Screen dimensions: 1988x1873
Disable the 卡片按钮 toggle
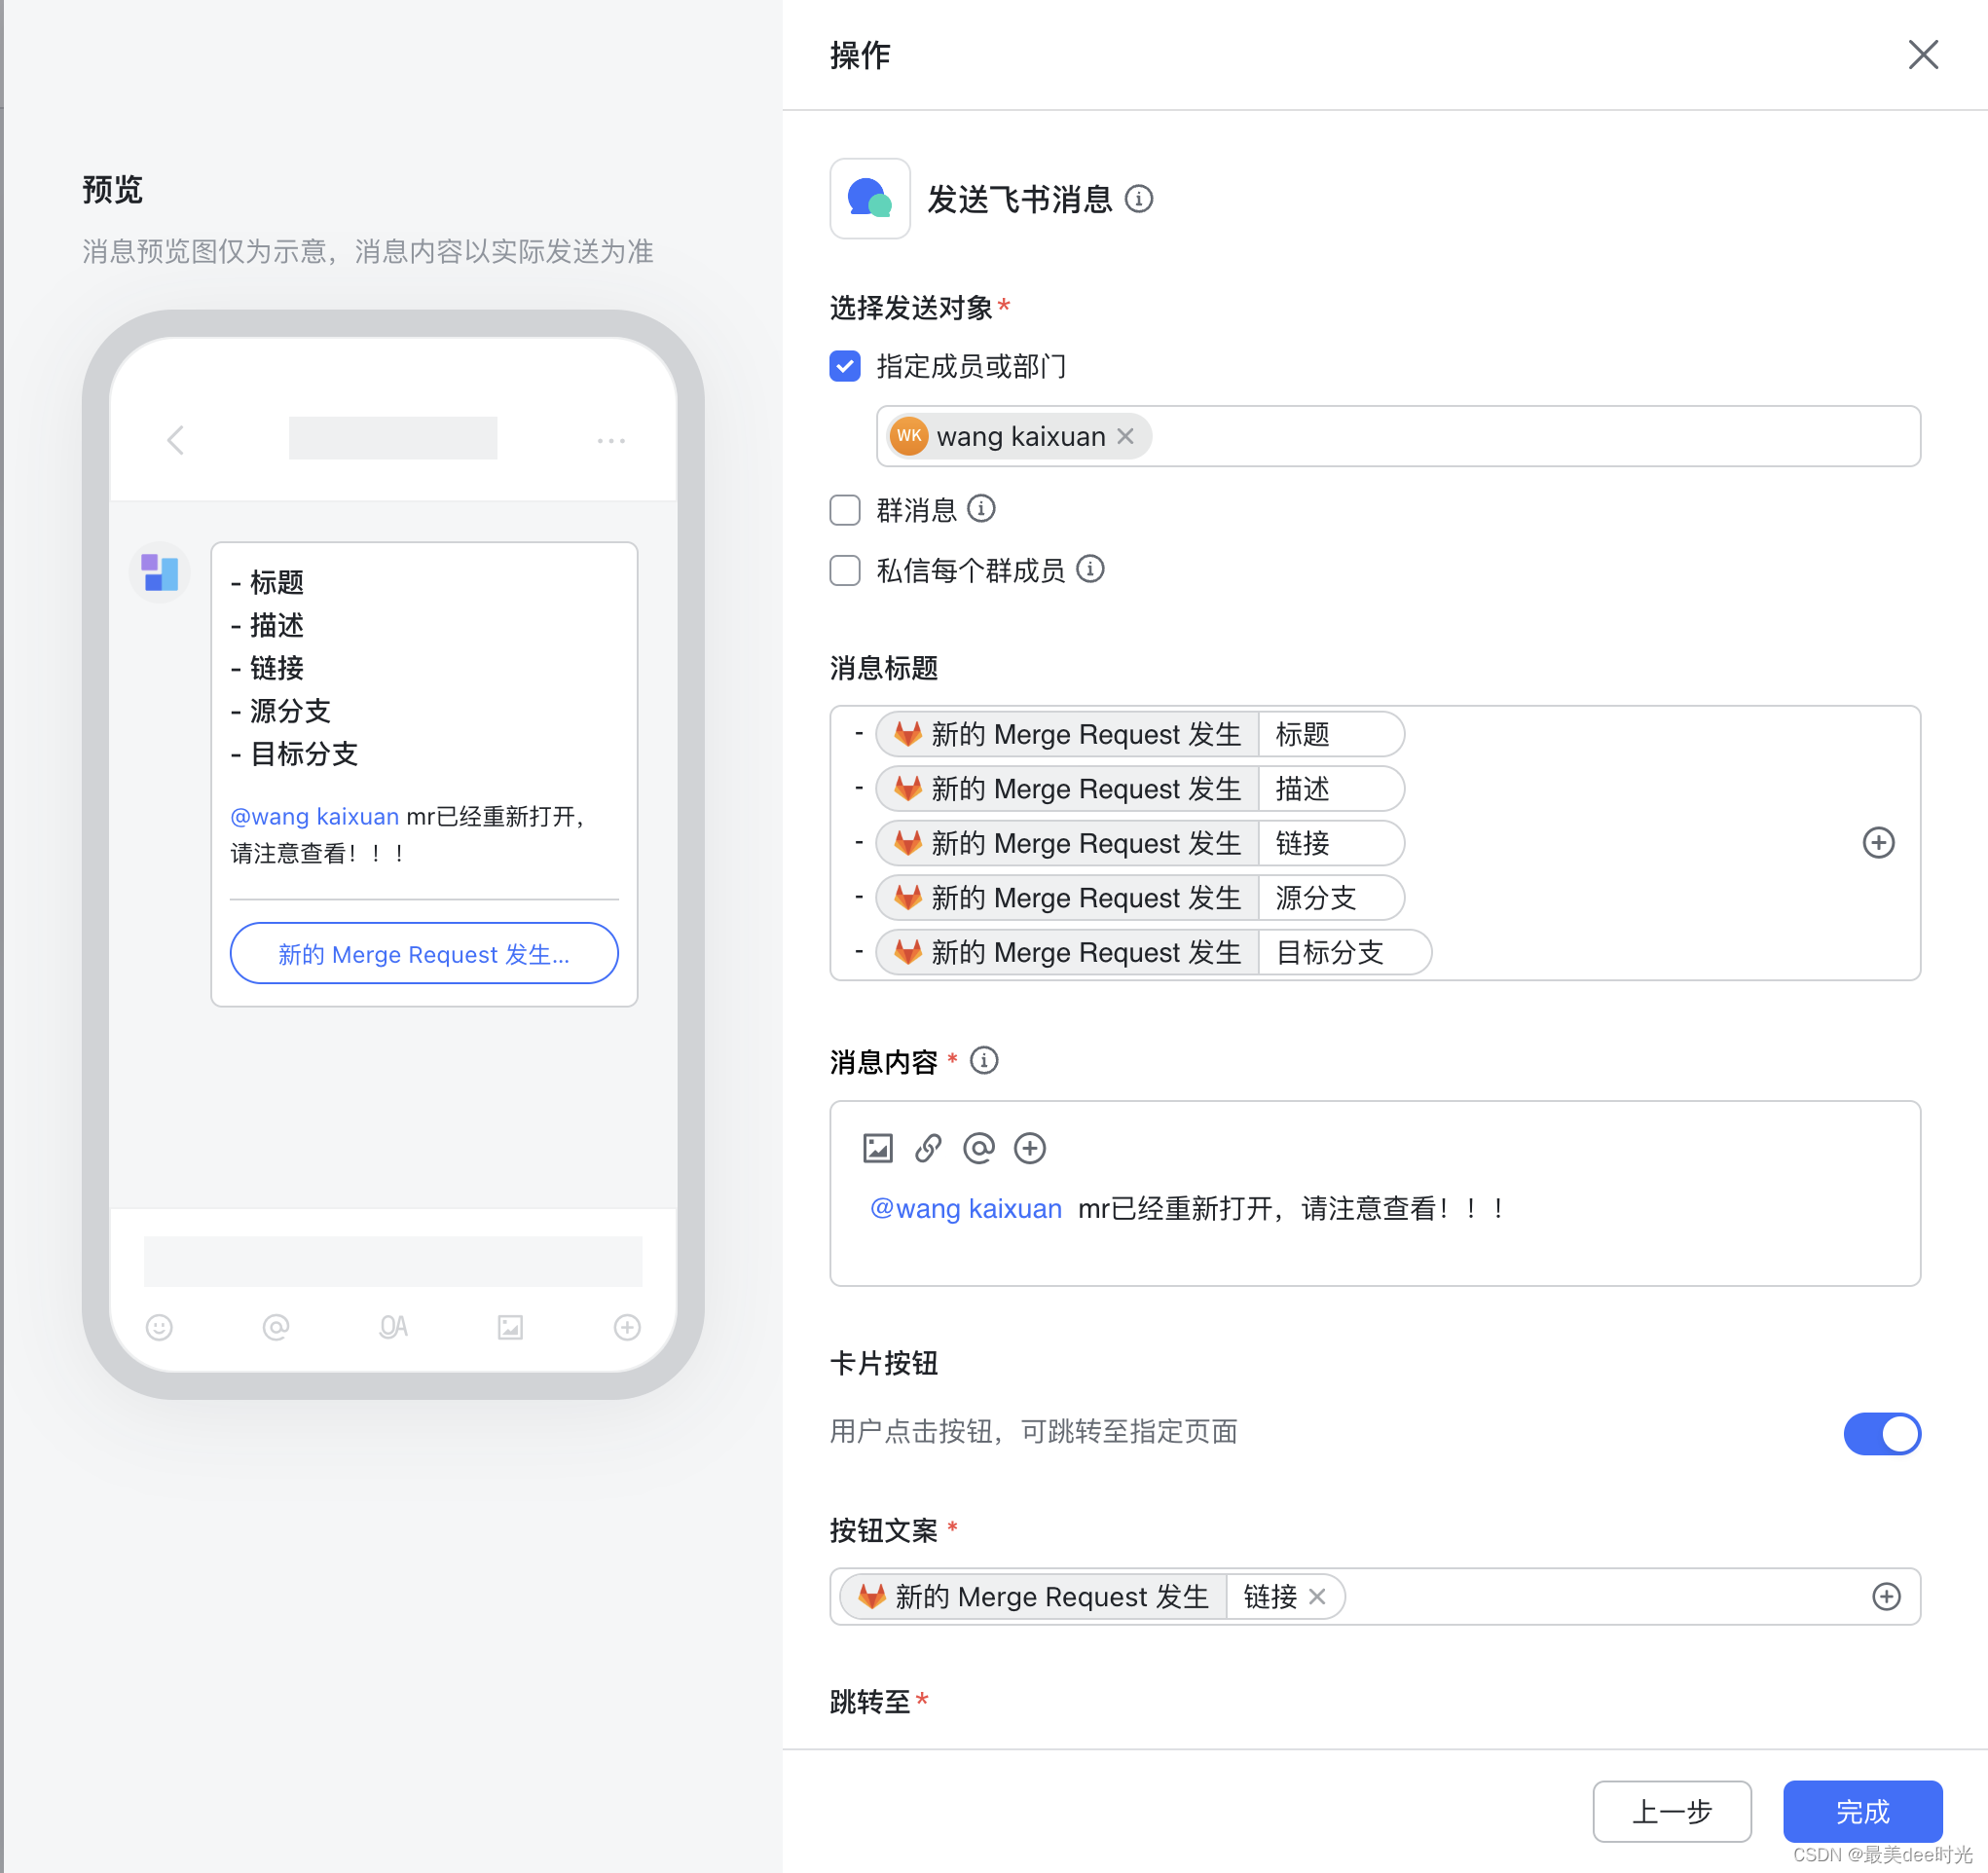[x=1882, y=1434]
